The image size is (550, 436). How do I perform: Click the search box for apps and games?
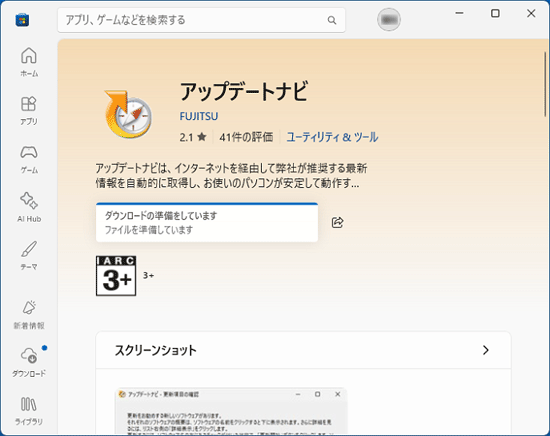201,20
